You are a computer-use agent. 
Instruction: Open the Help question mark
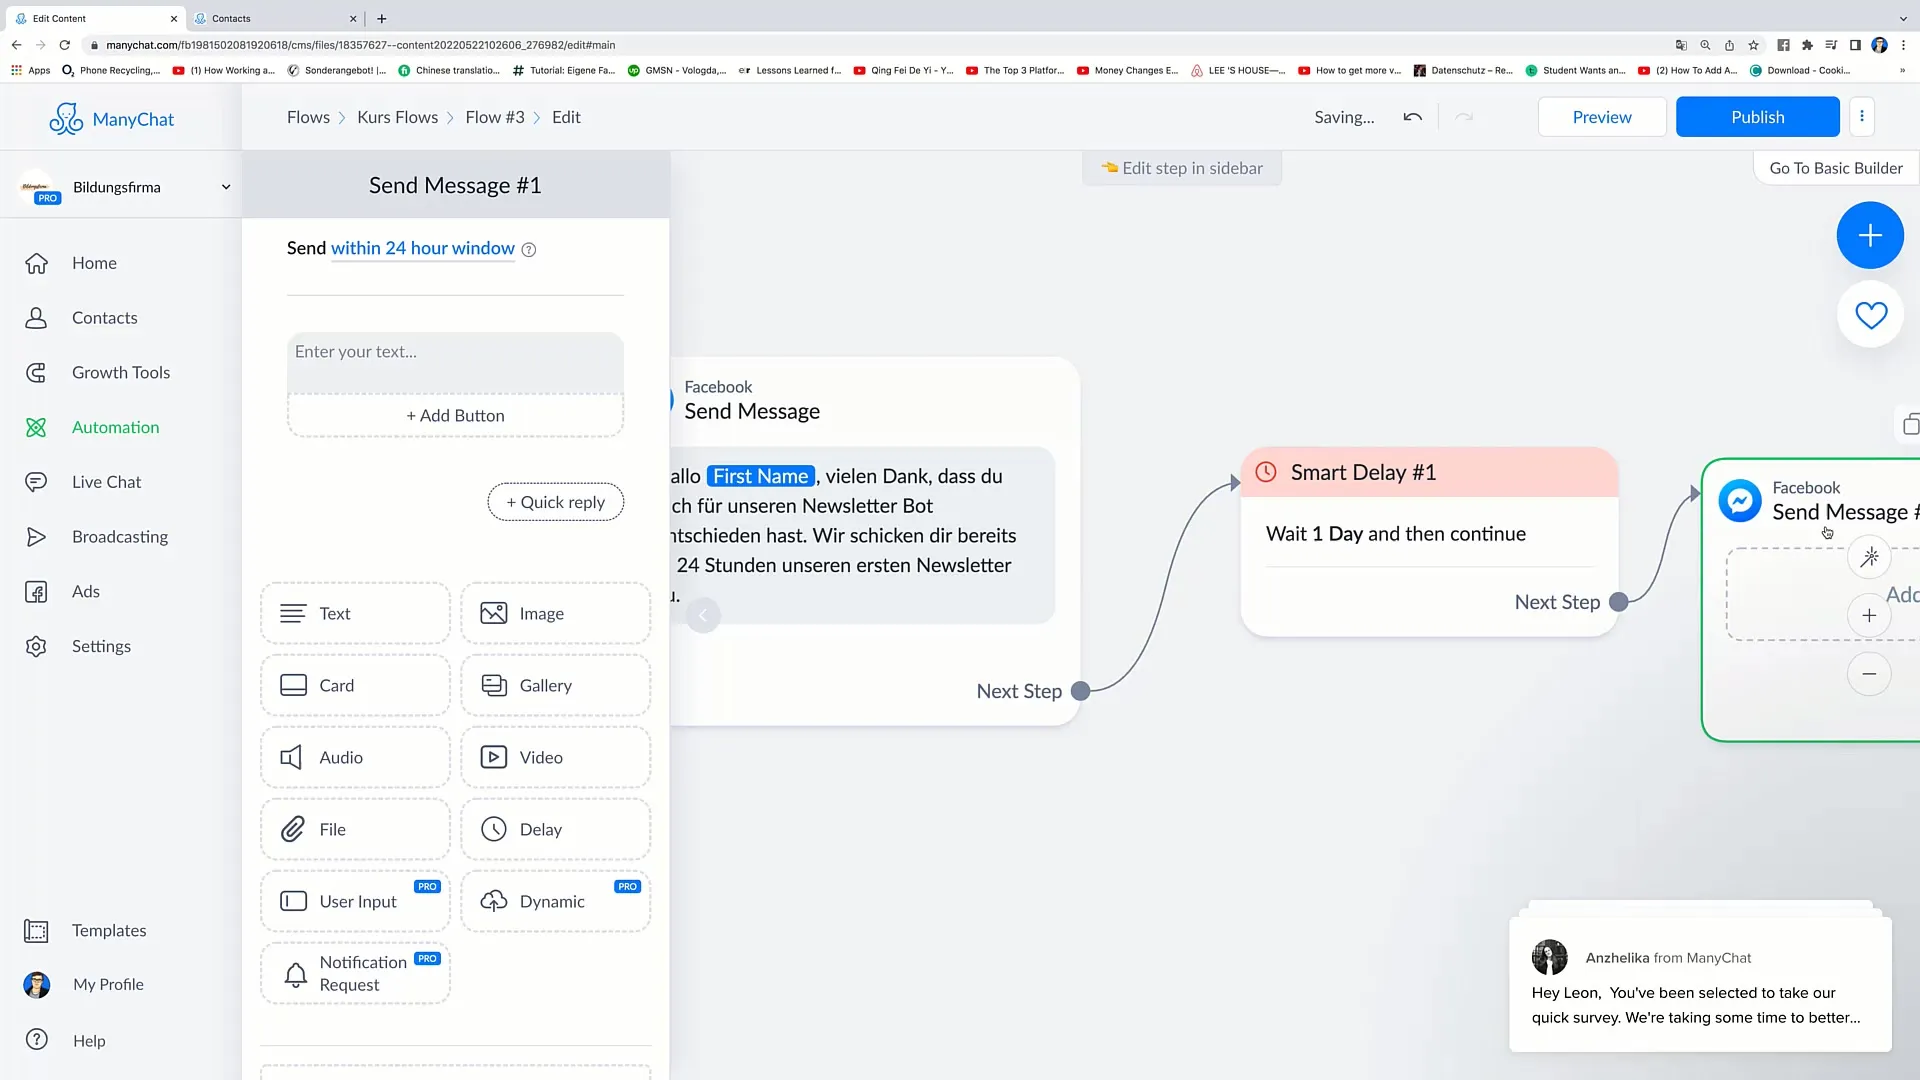click(x=36, y=1040)
